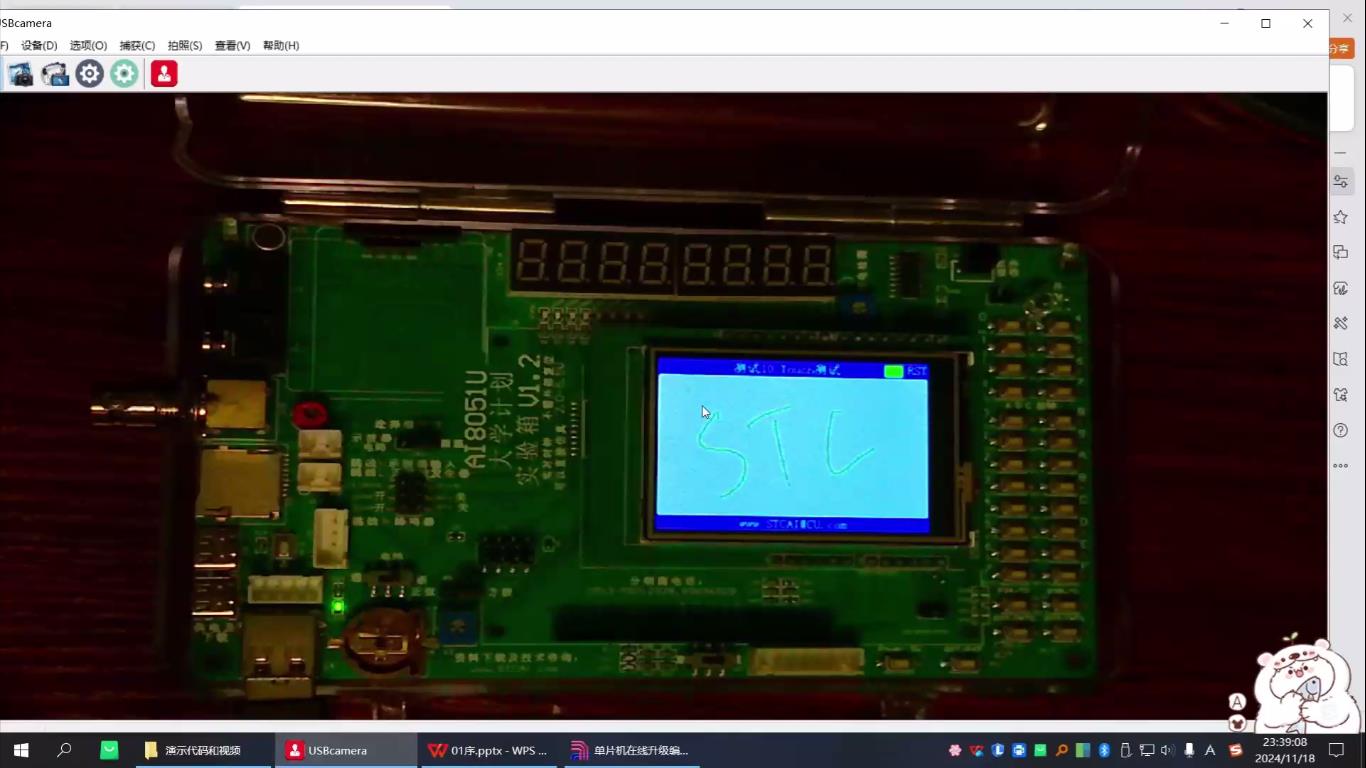Open the dark gray gear settings
The image size is (1366, 768).
[90, 74]
